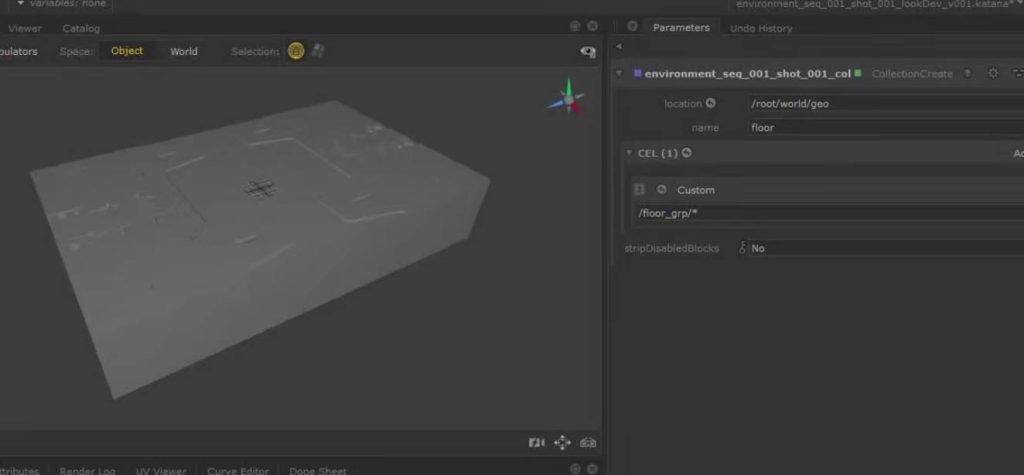This screenshot has width=1024, height=475.
Task: Open the Curve Editor tab
Action: tap(238, 470)
